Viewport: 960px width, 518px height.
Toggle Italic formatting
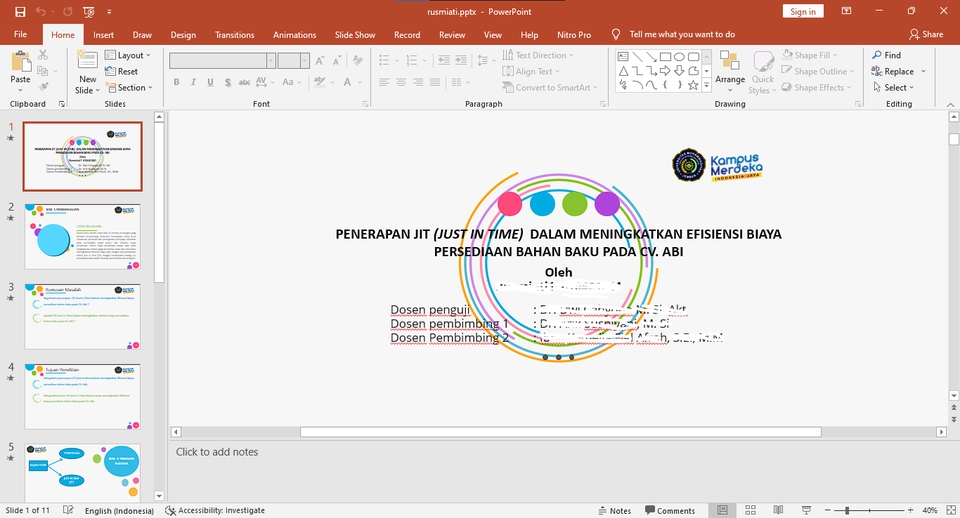[x=193, y=82]
